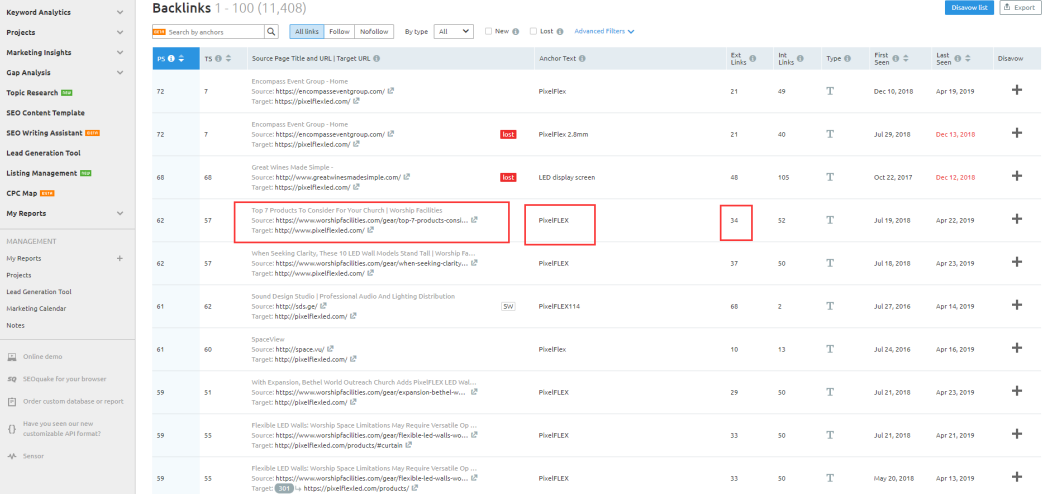Viewport: 1049px width, 496px height.
Task: Click text type icon in first backlink row
Action: pos(829,91)
